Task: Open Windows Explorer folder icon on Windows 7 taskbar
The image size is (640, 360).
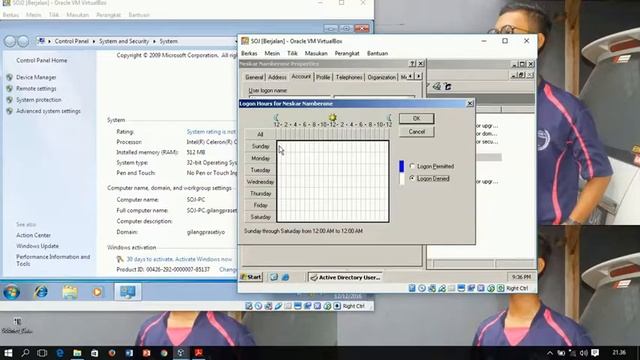Action: tap(70, 292)
